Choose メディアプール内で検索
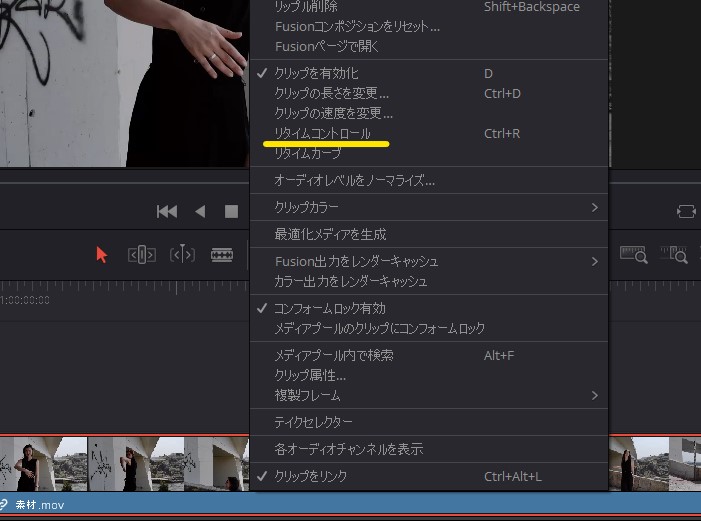This screenshot has height=521, width=701. (429, 356)
